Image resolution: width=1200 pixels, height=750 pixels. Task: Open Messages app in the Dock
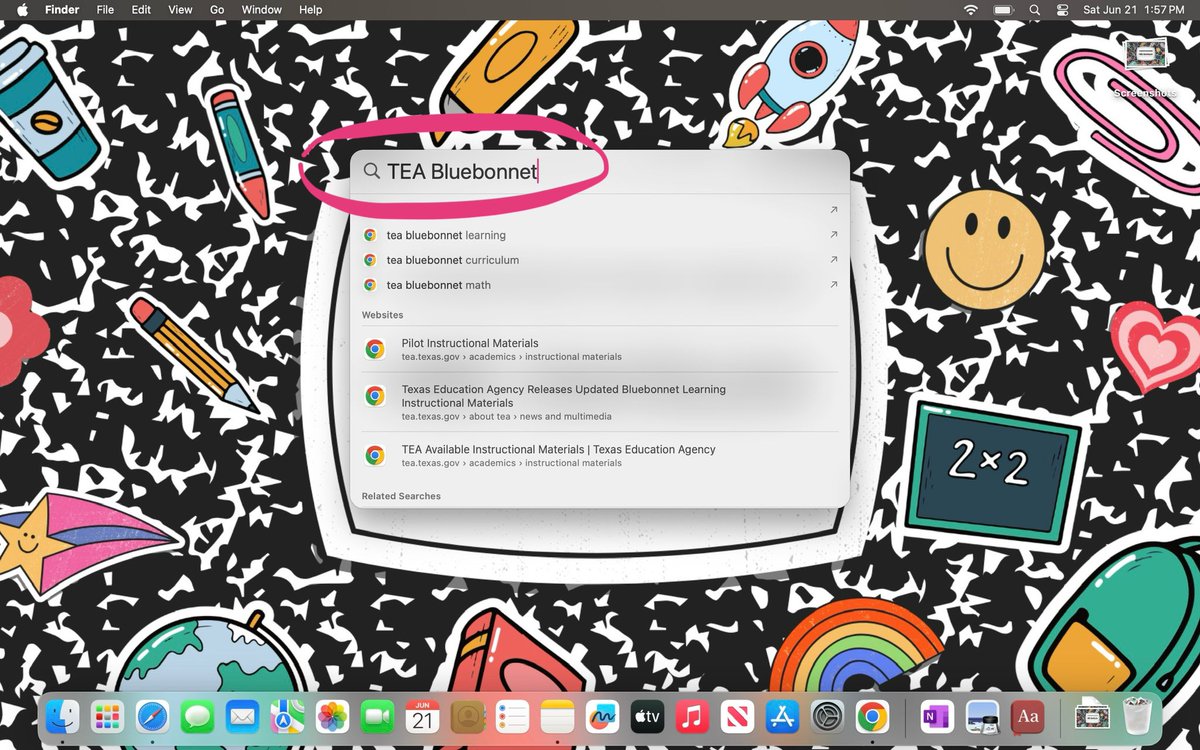[x=197, y=716]
